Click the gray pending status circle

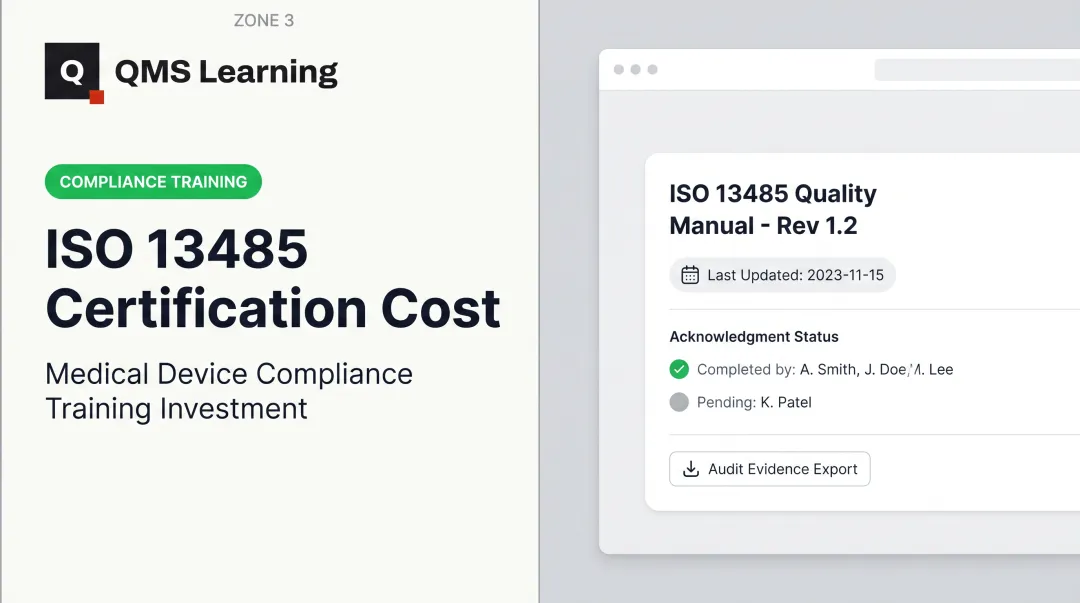coord(679,402)
